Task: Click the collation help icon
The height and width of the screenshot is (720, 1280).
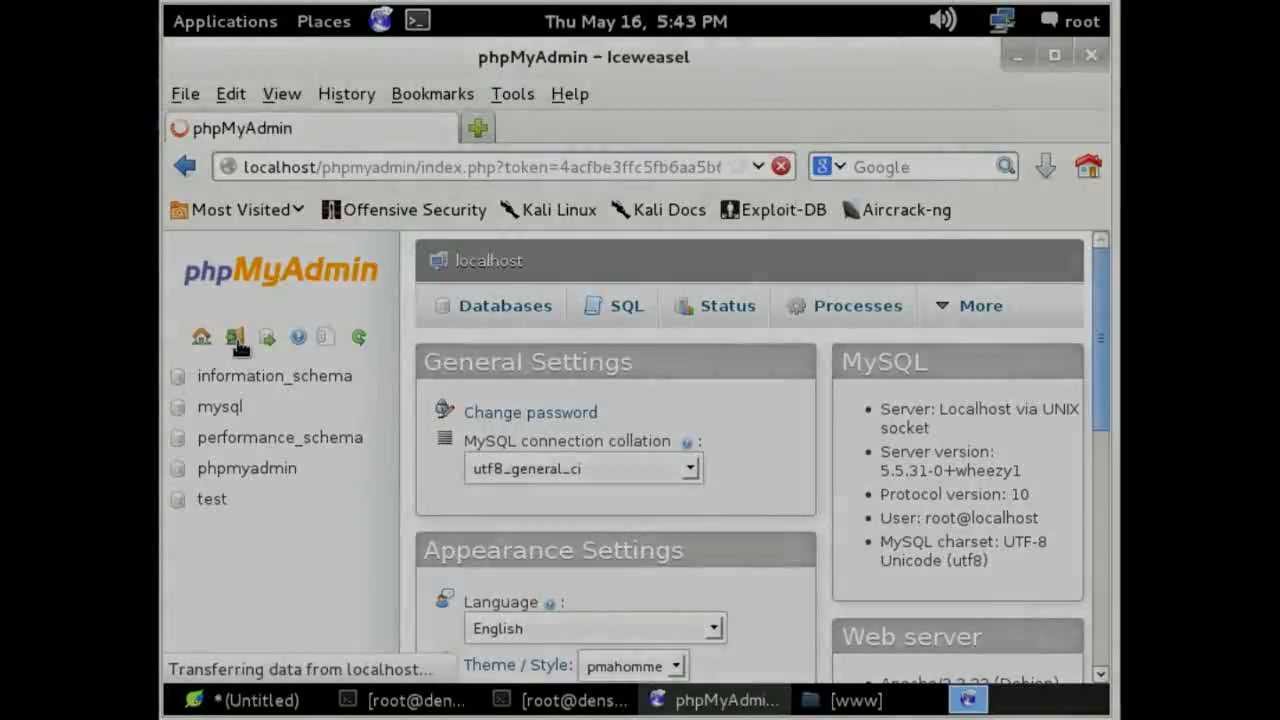Action: pyautogui.click(x=687, y=442)
